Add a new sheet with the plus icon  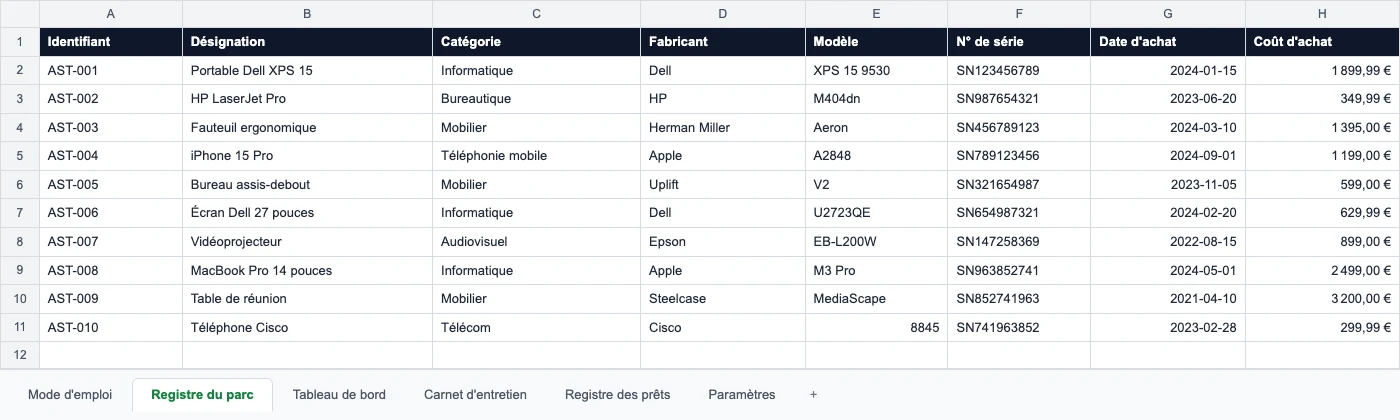tap(813, 395)
